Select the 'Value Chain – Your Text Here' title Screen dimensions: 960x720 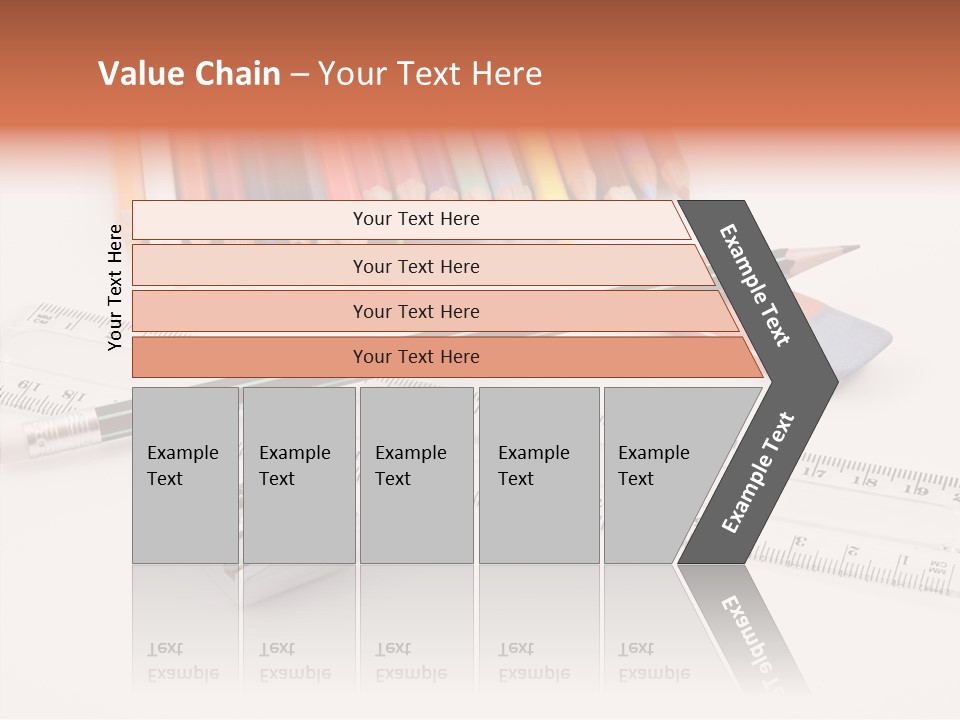[x=320, y=73]
